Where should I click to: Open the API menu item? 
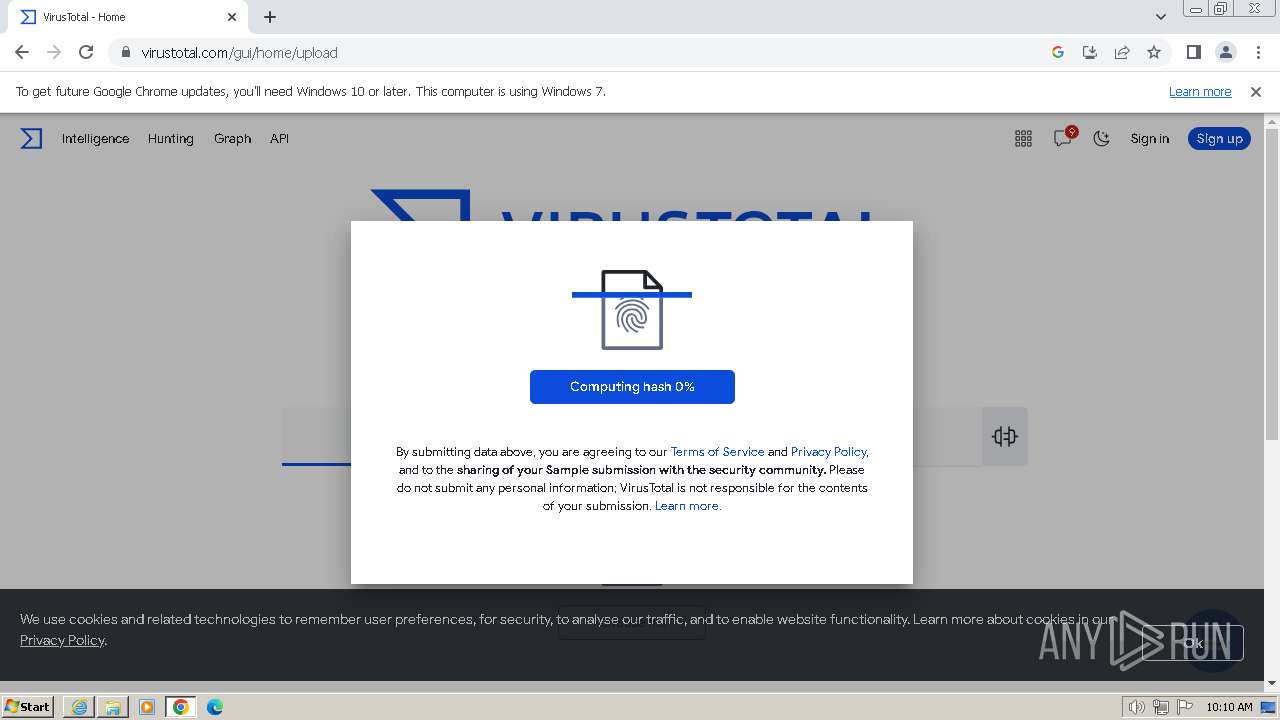click(279, 139)
